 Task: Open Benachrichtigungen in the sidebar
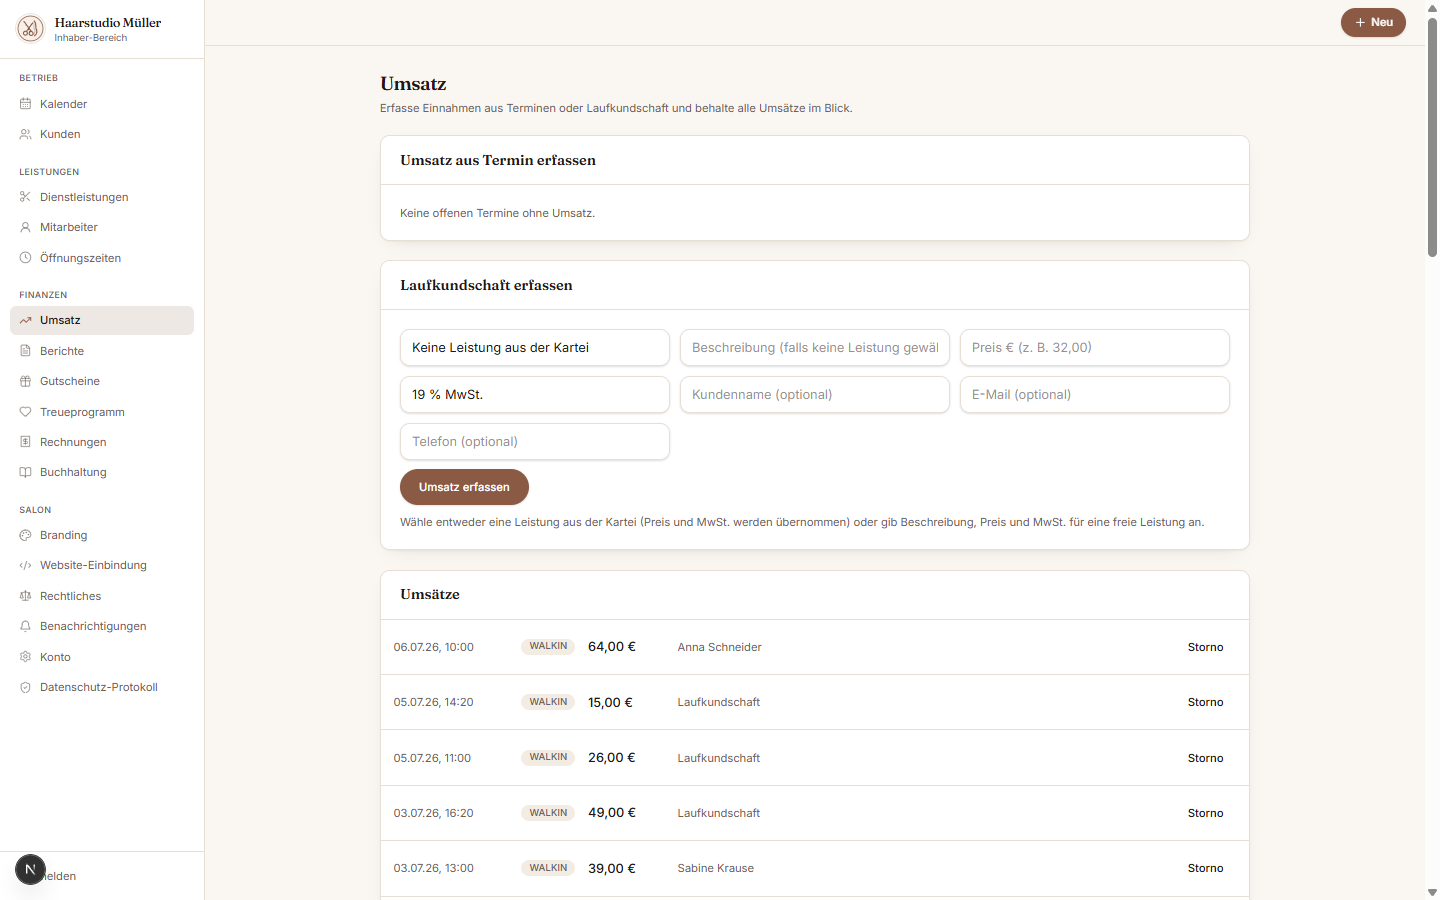[x=102, y=626]
